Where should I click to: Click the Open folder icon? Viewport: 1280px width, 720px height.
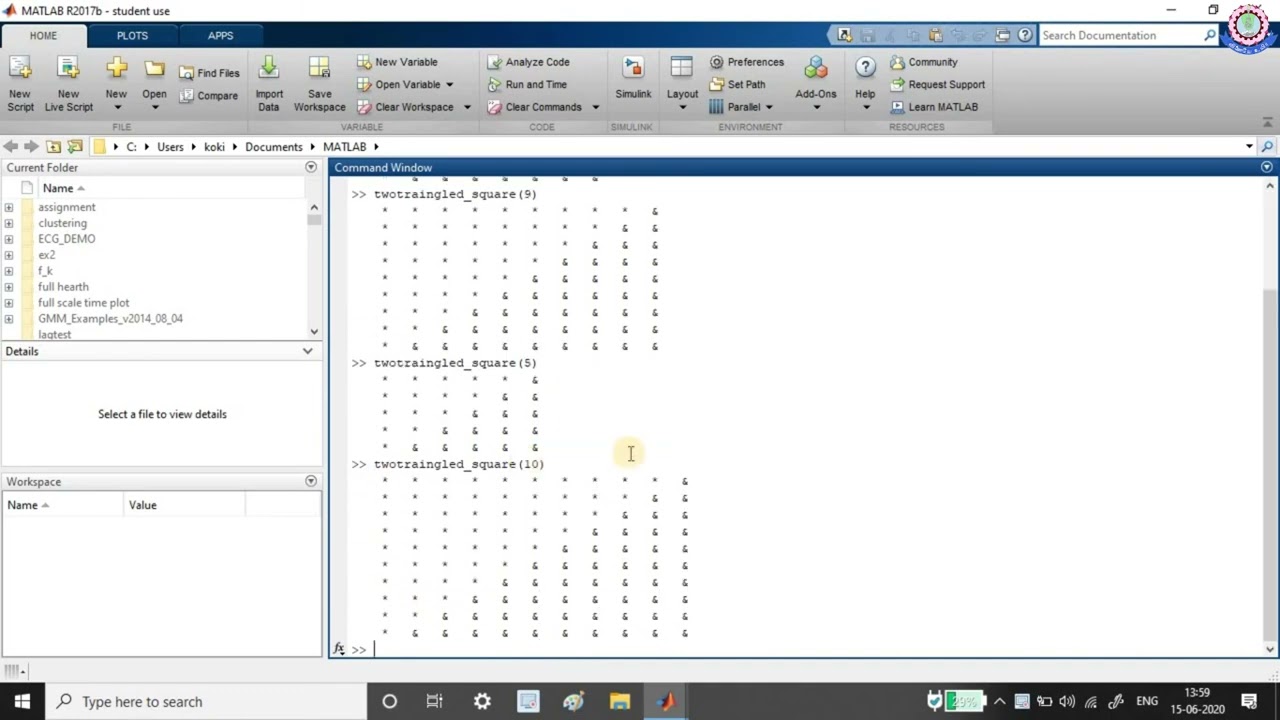click(154, 70)
